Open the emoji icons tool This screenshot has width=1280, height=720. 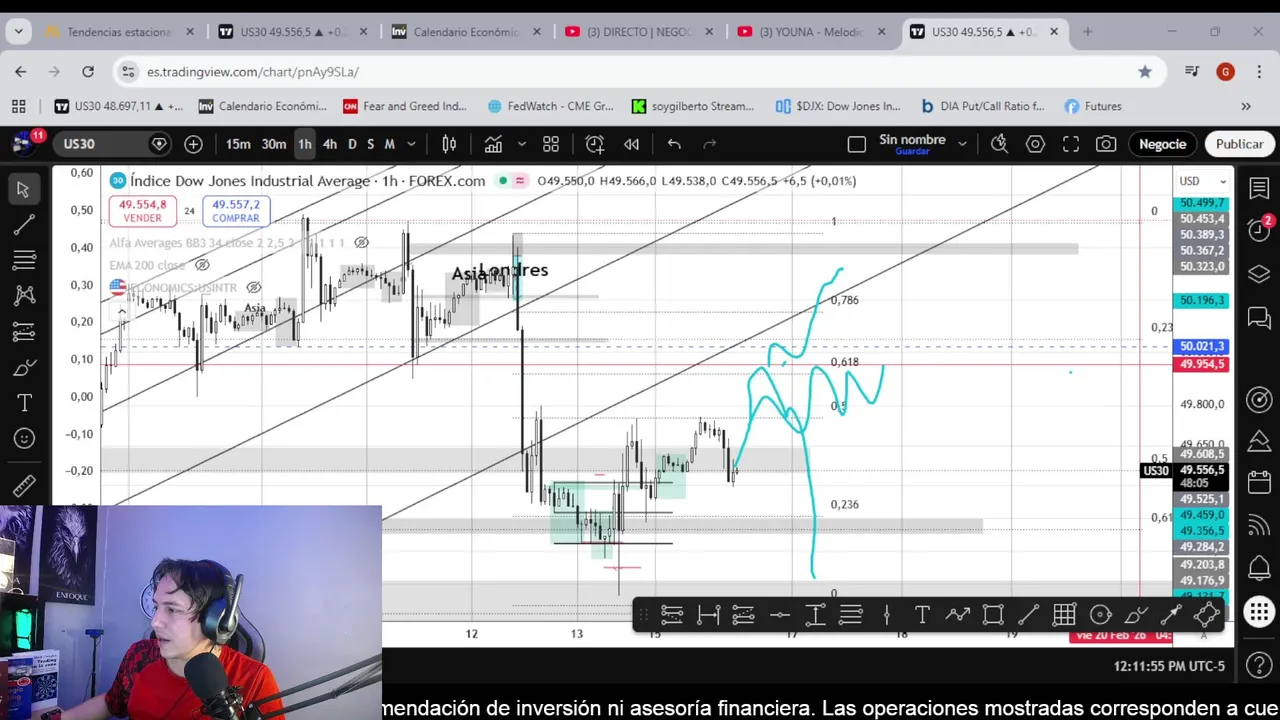click(x=23, y=438)
